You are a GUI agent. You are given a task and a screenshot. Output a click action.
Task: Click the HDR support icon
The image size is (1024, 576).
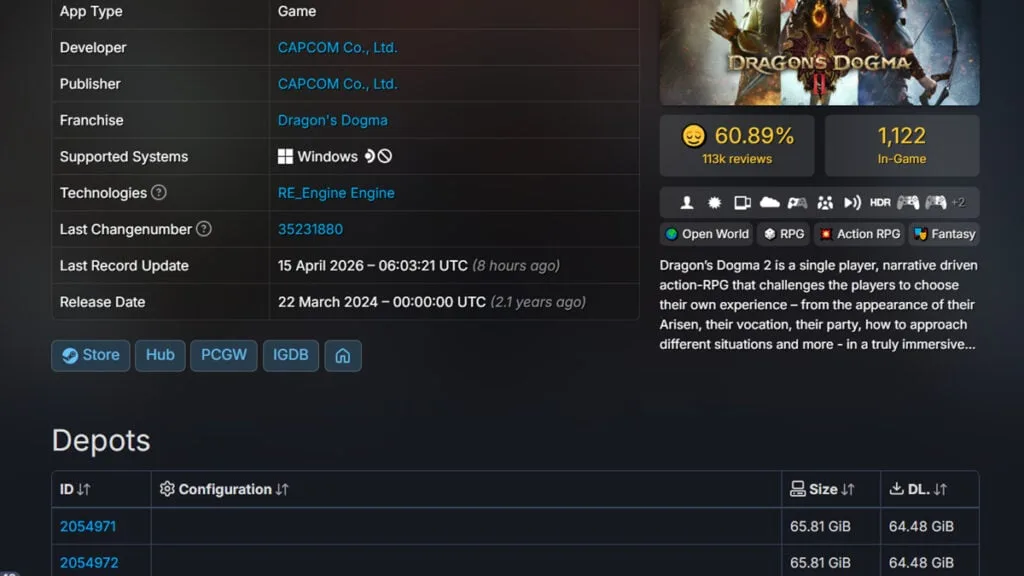pyautogui.click(x=878, y=203)
